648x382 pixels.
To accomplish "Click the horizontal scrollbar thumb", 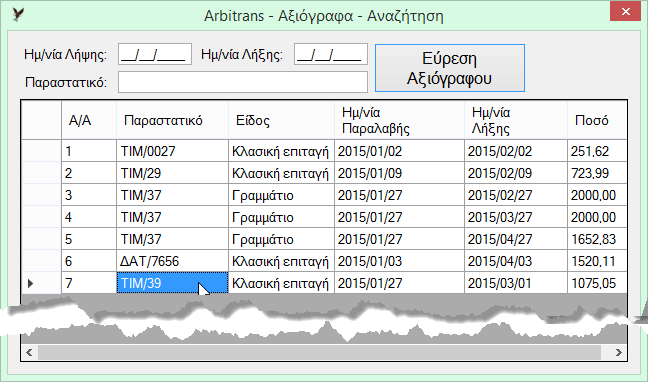I will tap(319, 352).
